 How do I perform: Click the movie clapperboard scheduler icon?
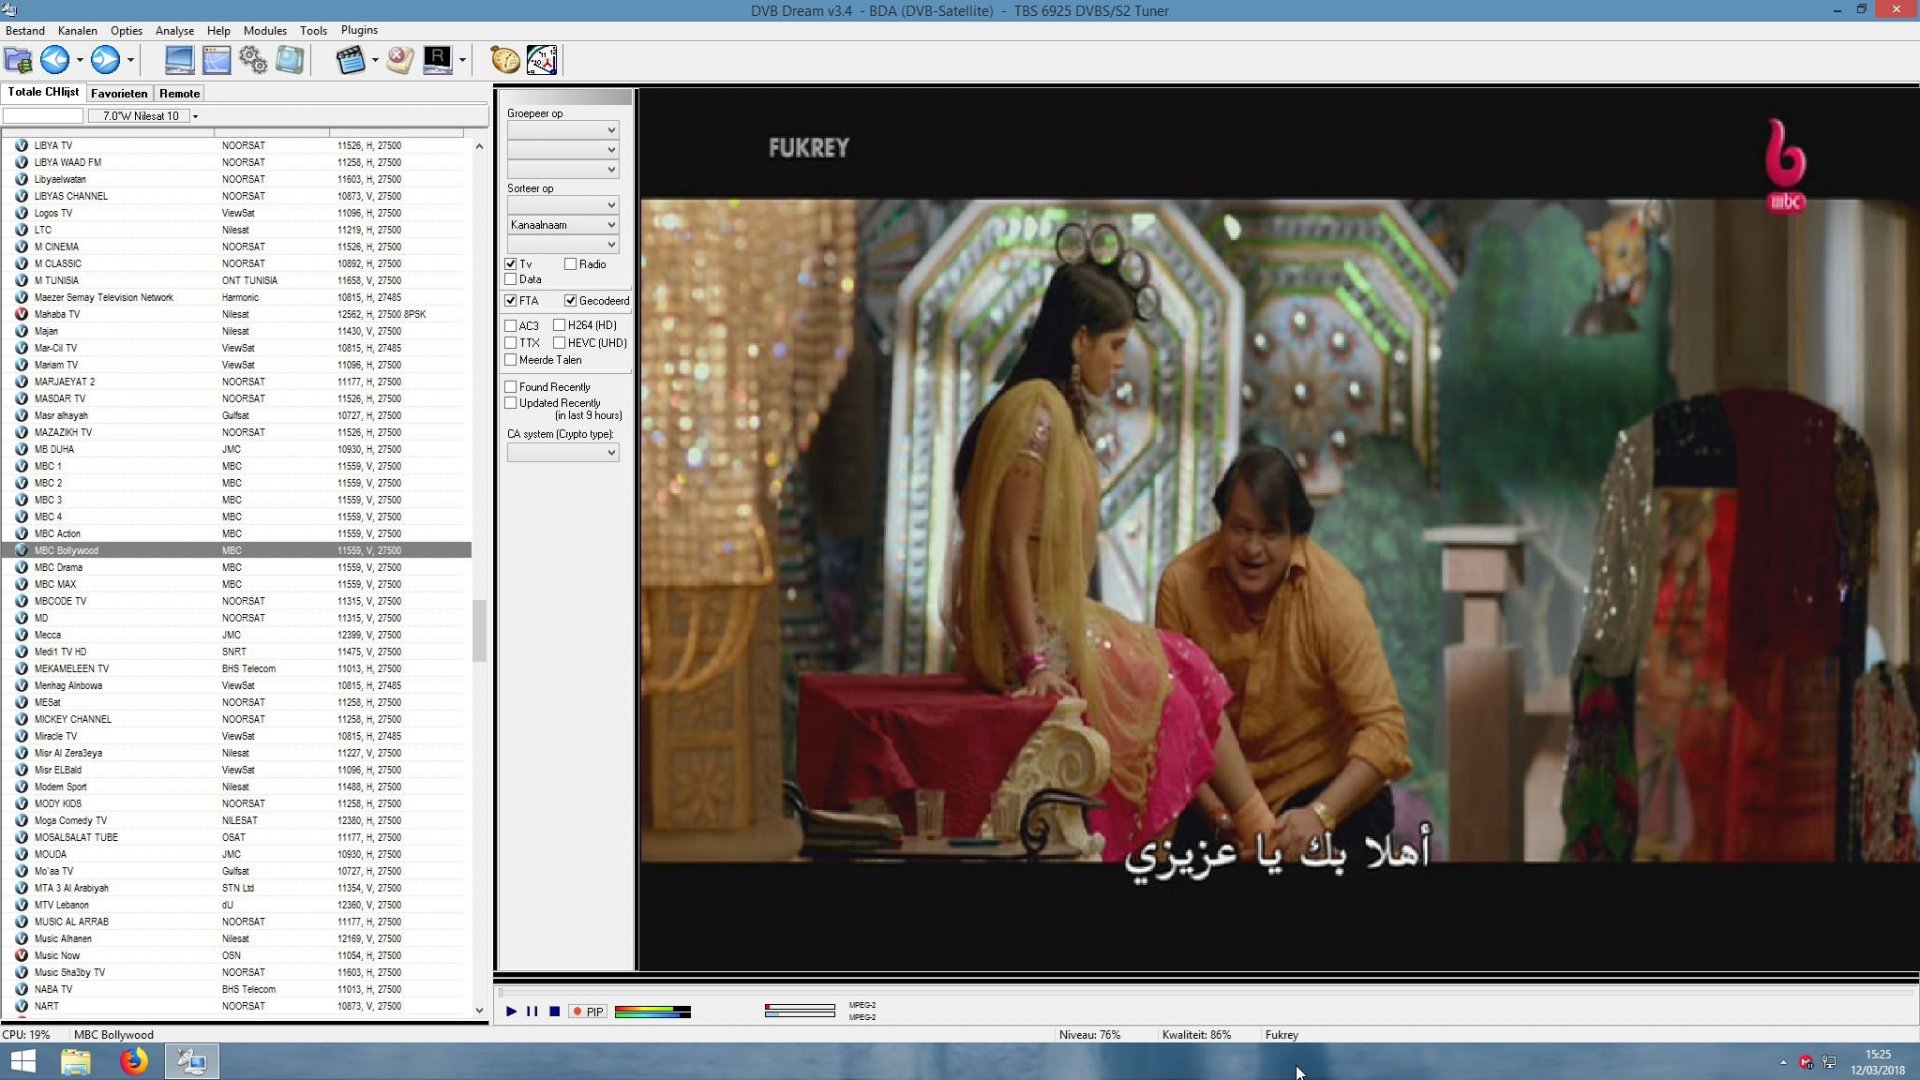pos(352,60)
